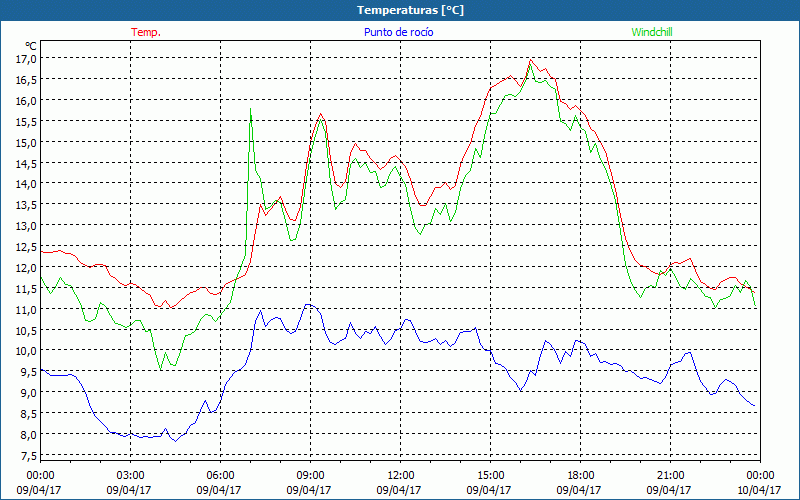Image resolution: width=800 pixels, height=500 pixels.
Task: Click the 9,0 y-axis value
Action: 30,392
